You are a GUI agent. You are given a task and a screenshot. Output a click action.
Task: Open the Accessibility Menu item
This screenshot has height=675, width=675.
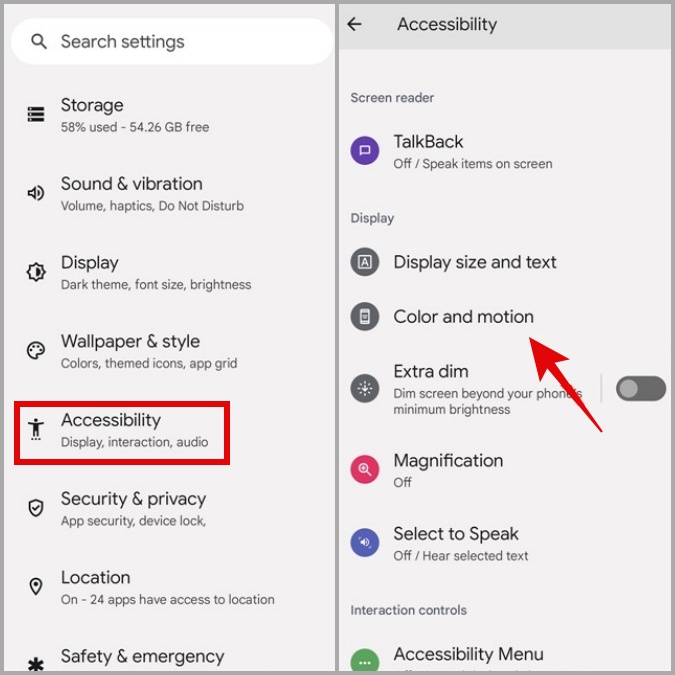(x=506, y=654)
